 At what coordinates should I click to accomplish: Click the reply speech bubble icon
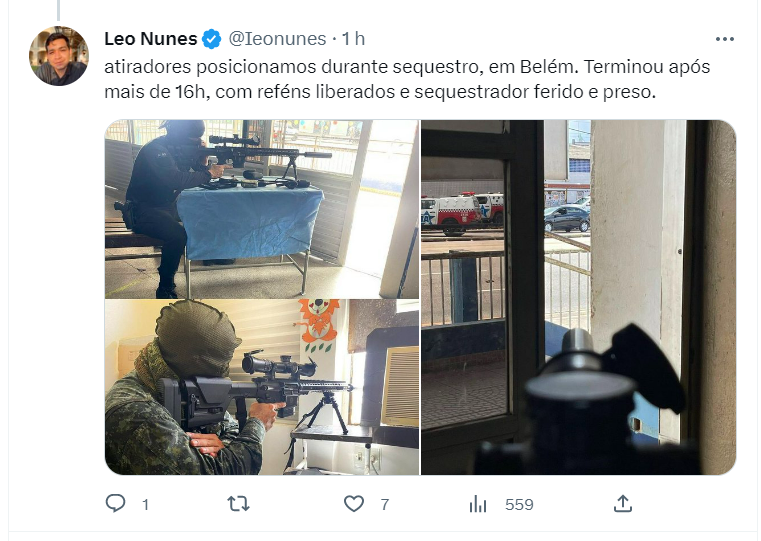pyautogui.click(x=116, y=504)
